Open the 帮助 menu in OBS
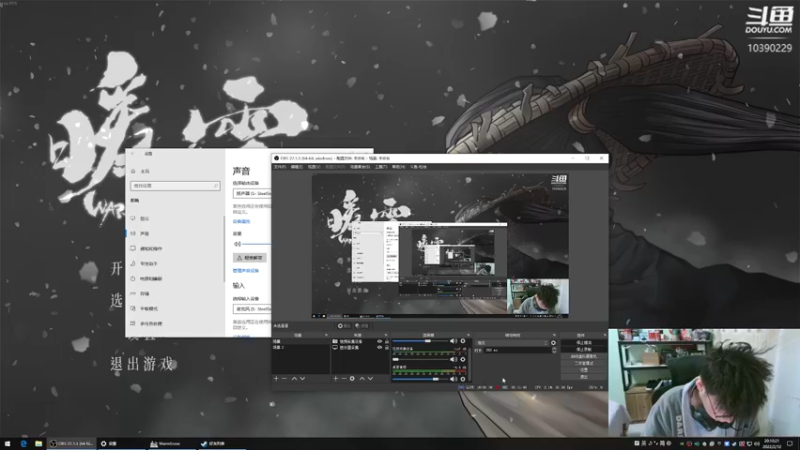This screenshot has width=800, height=450. [398, 167]
